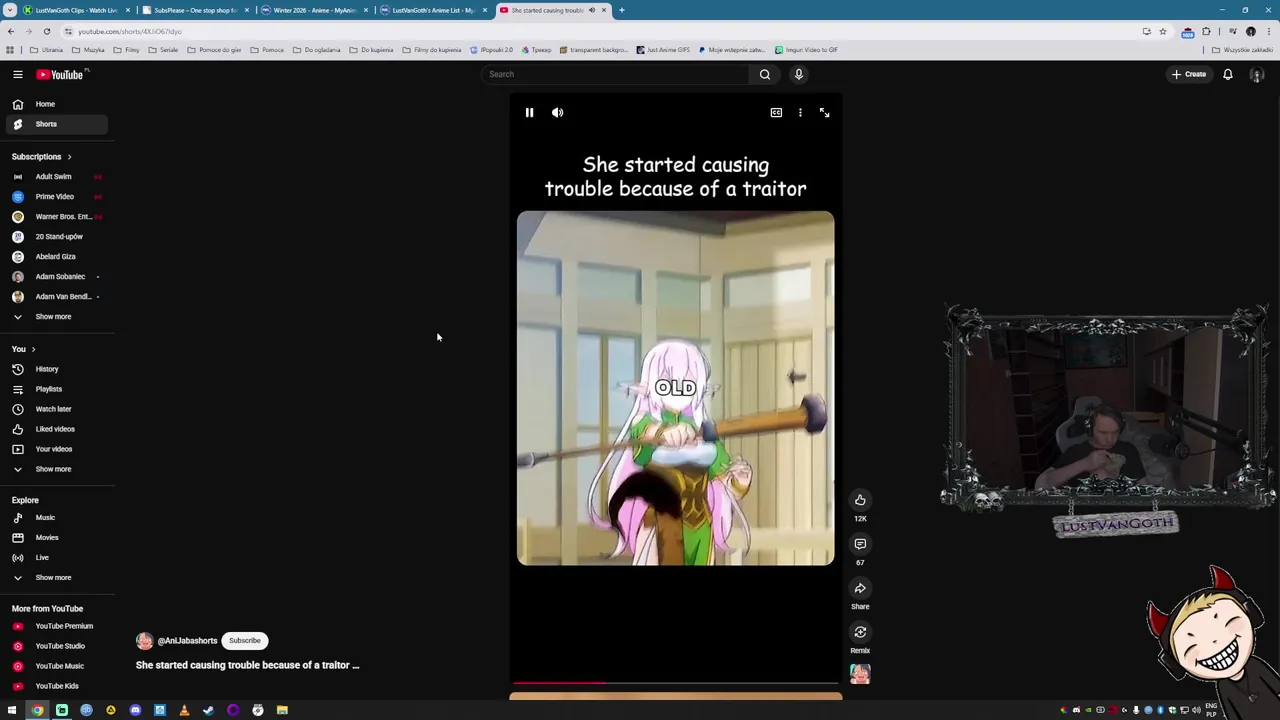Open the three-dot more options menu on the Short
The height and width of the screenshot is (720, 1280).
pos(800,113)
